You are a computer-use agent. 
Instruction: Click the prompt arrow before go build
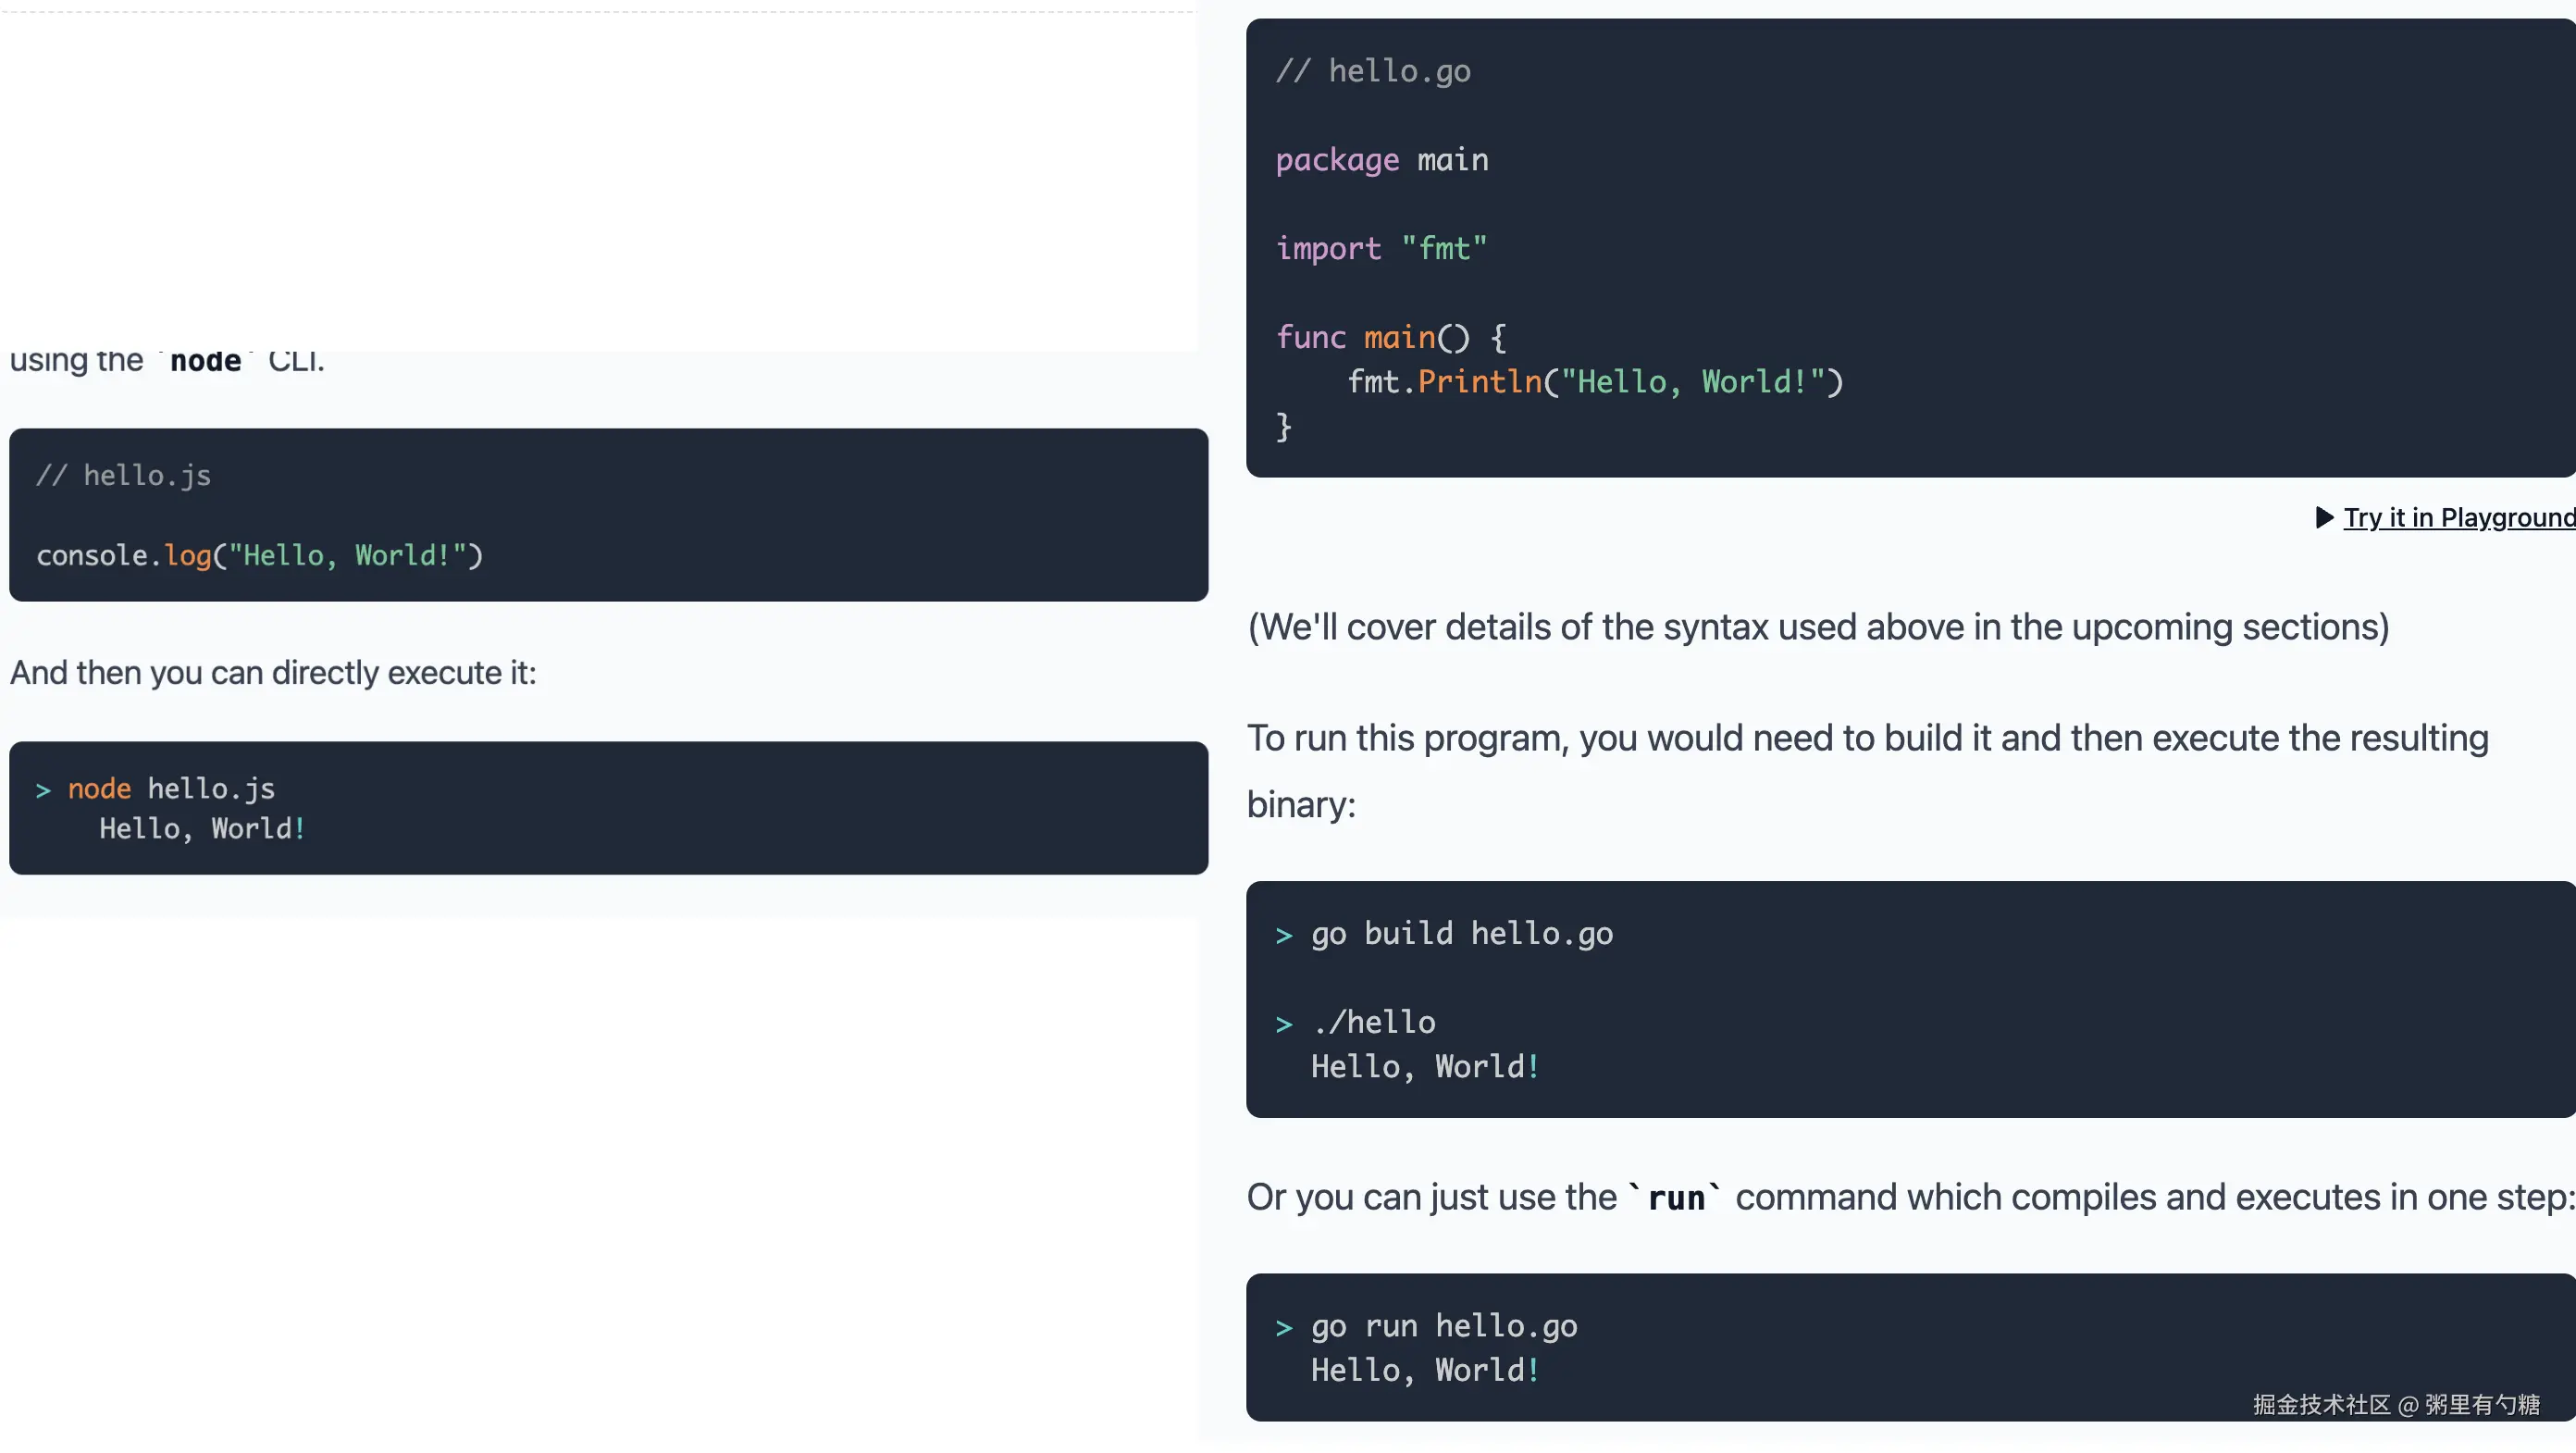pos(1284,936)
